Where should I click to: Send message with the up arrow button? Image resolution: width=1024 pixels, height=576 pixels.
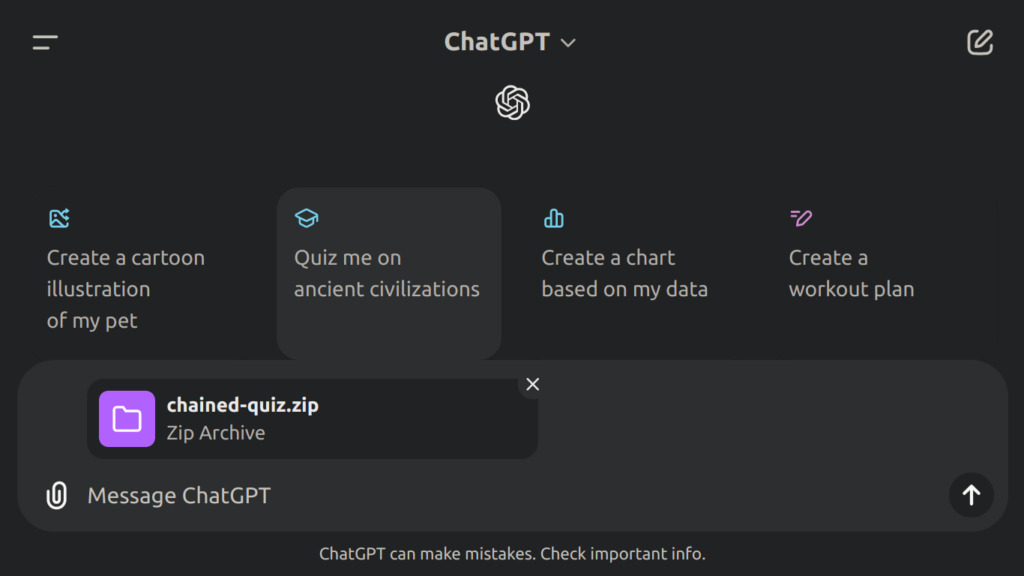[x=970, y=494]
